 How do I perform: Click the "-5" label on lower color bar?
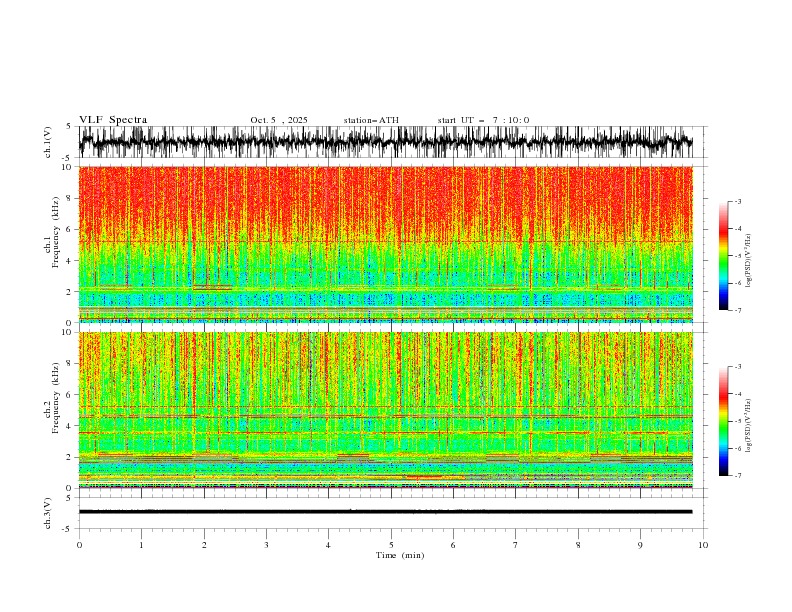[x=738, y=421]
